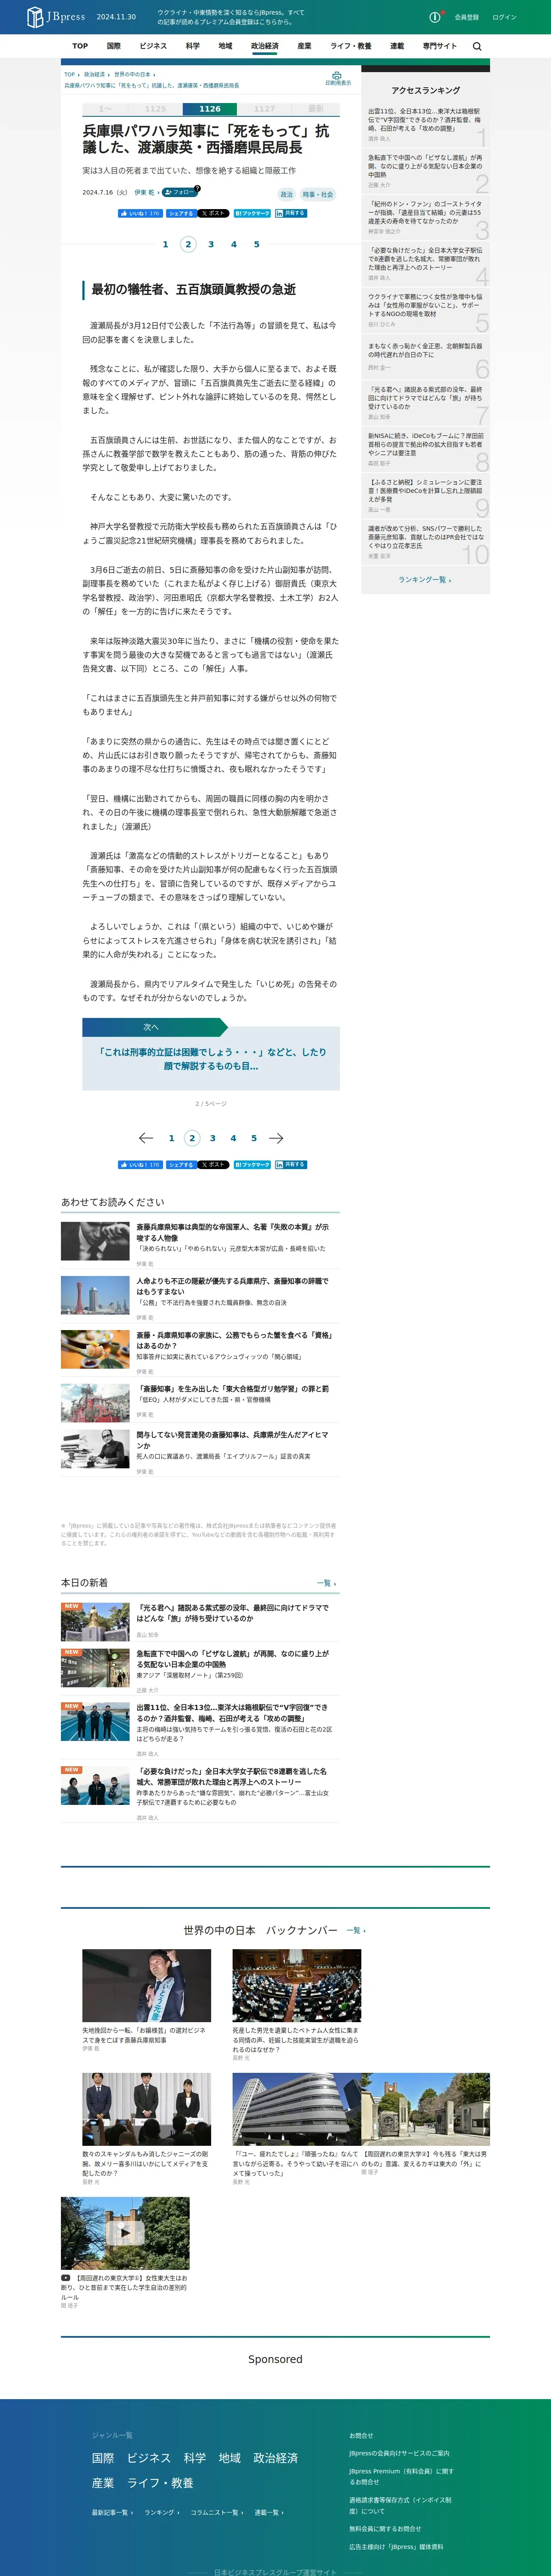Jump to first article tab 1〜
The image size is (551, 2576).
click(x=105, y=109)
